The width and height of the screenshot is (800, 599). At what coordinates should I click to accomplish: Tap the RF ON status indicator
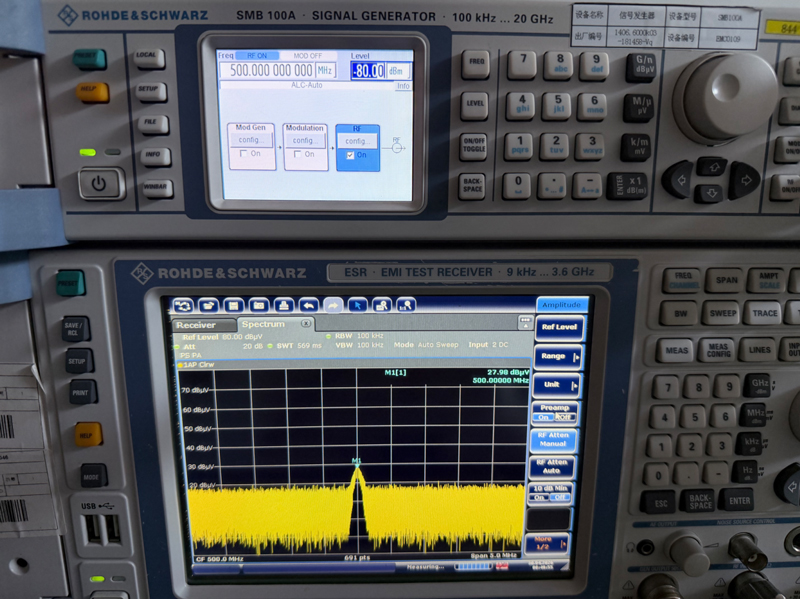257,56
